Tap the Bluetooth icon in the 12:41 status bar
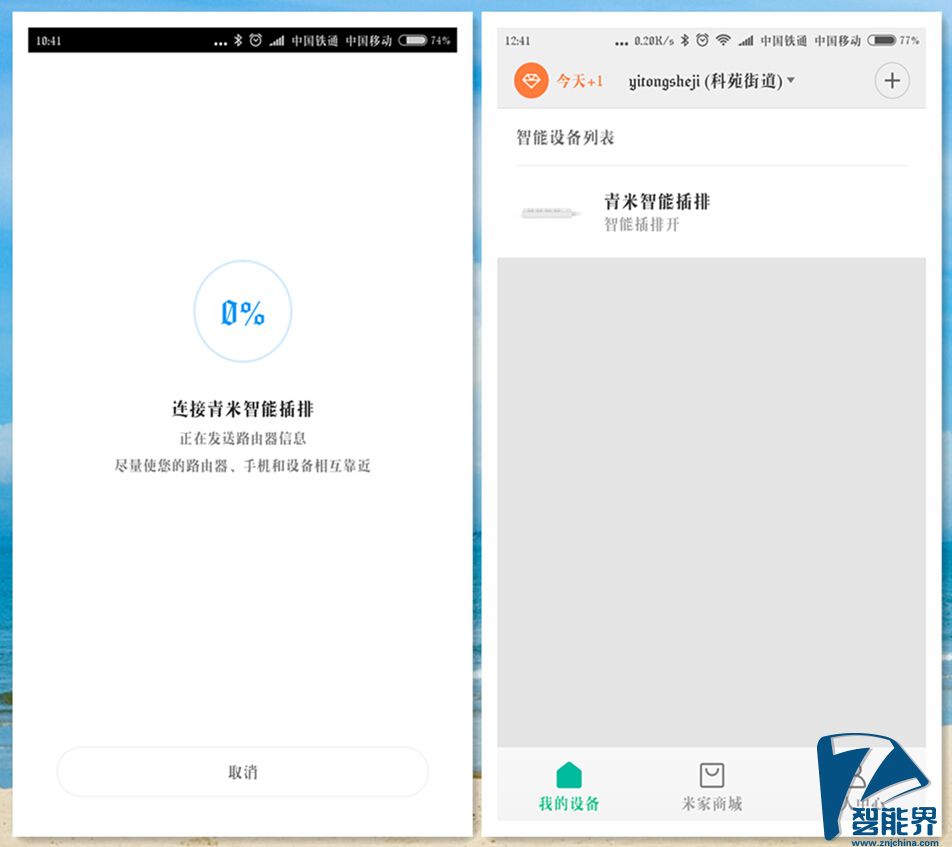The height and width of the screenshot is (847, 952). click(684, 40)
